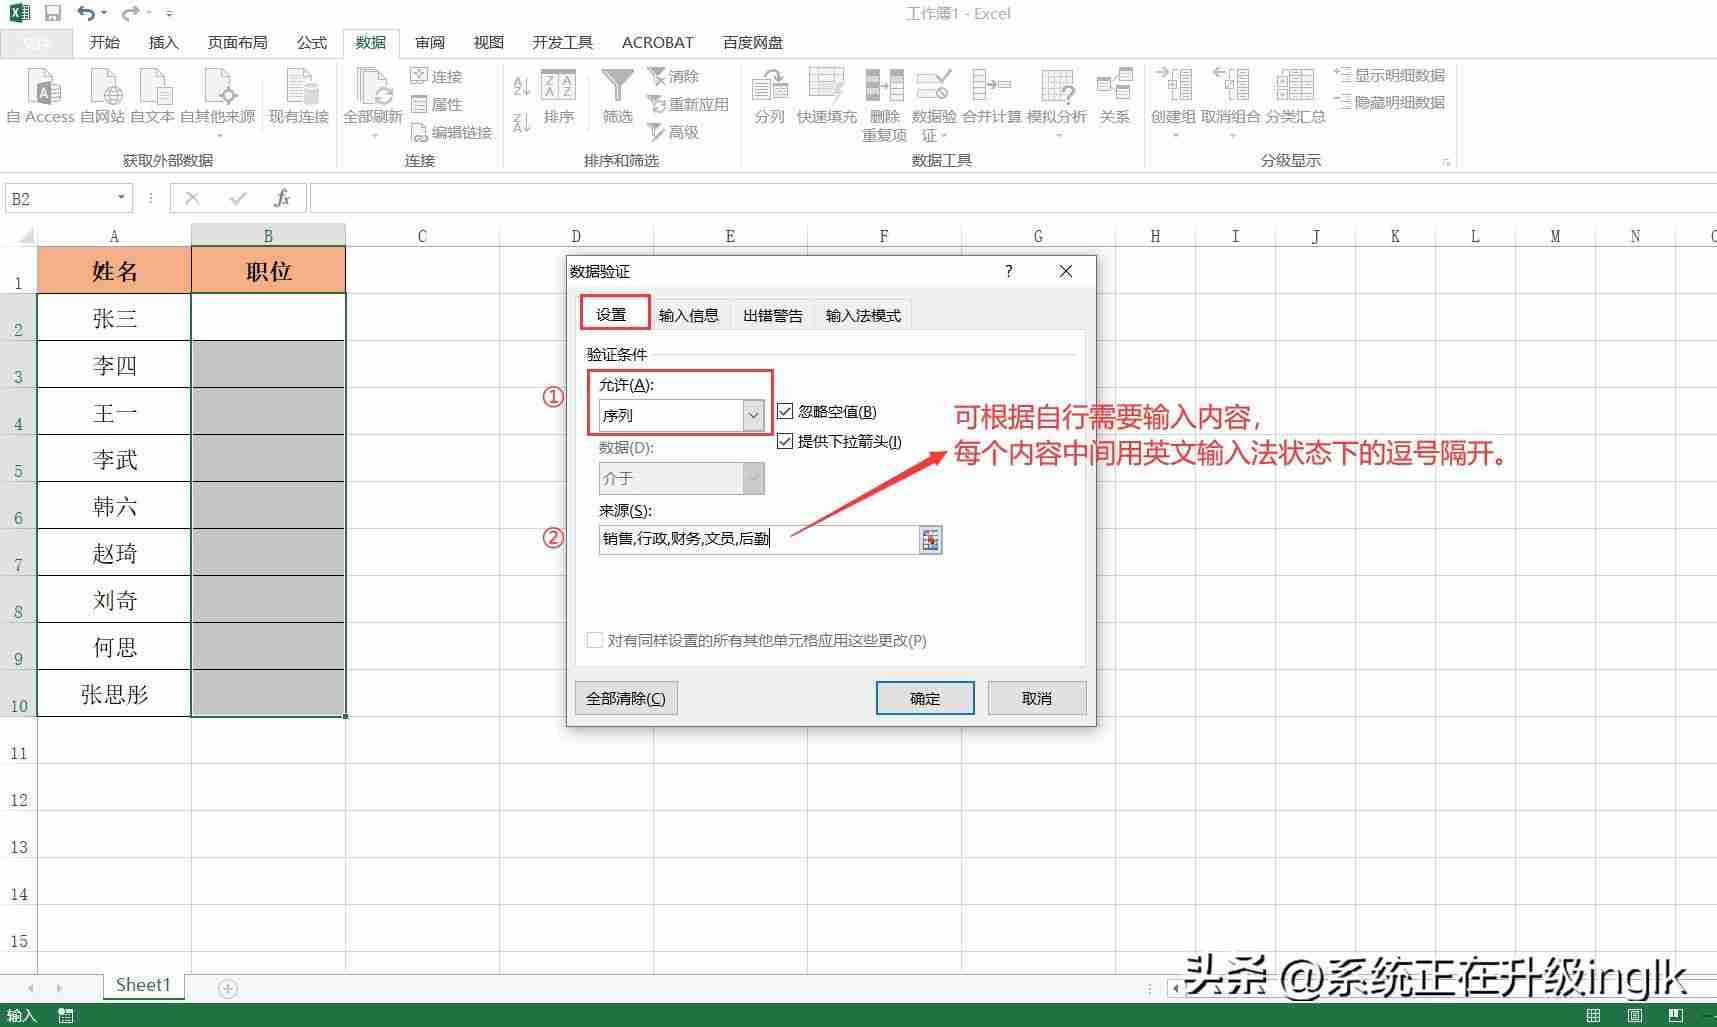Click the dialog help question mark
Screen dimensions: 1717x1027
click(1008, 271)
